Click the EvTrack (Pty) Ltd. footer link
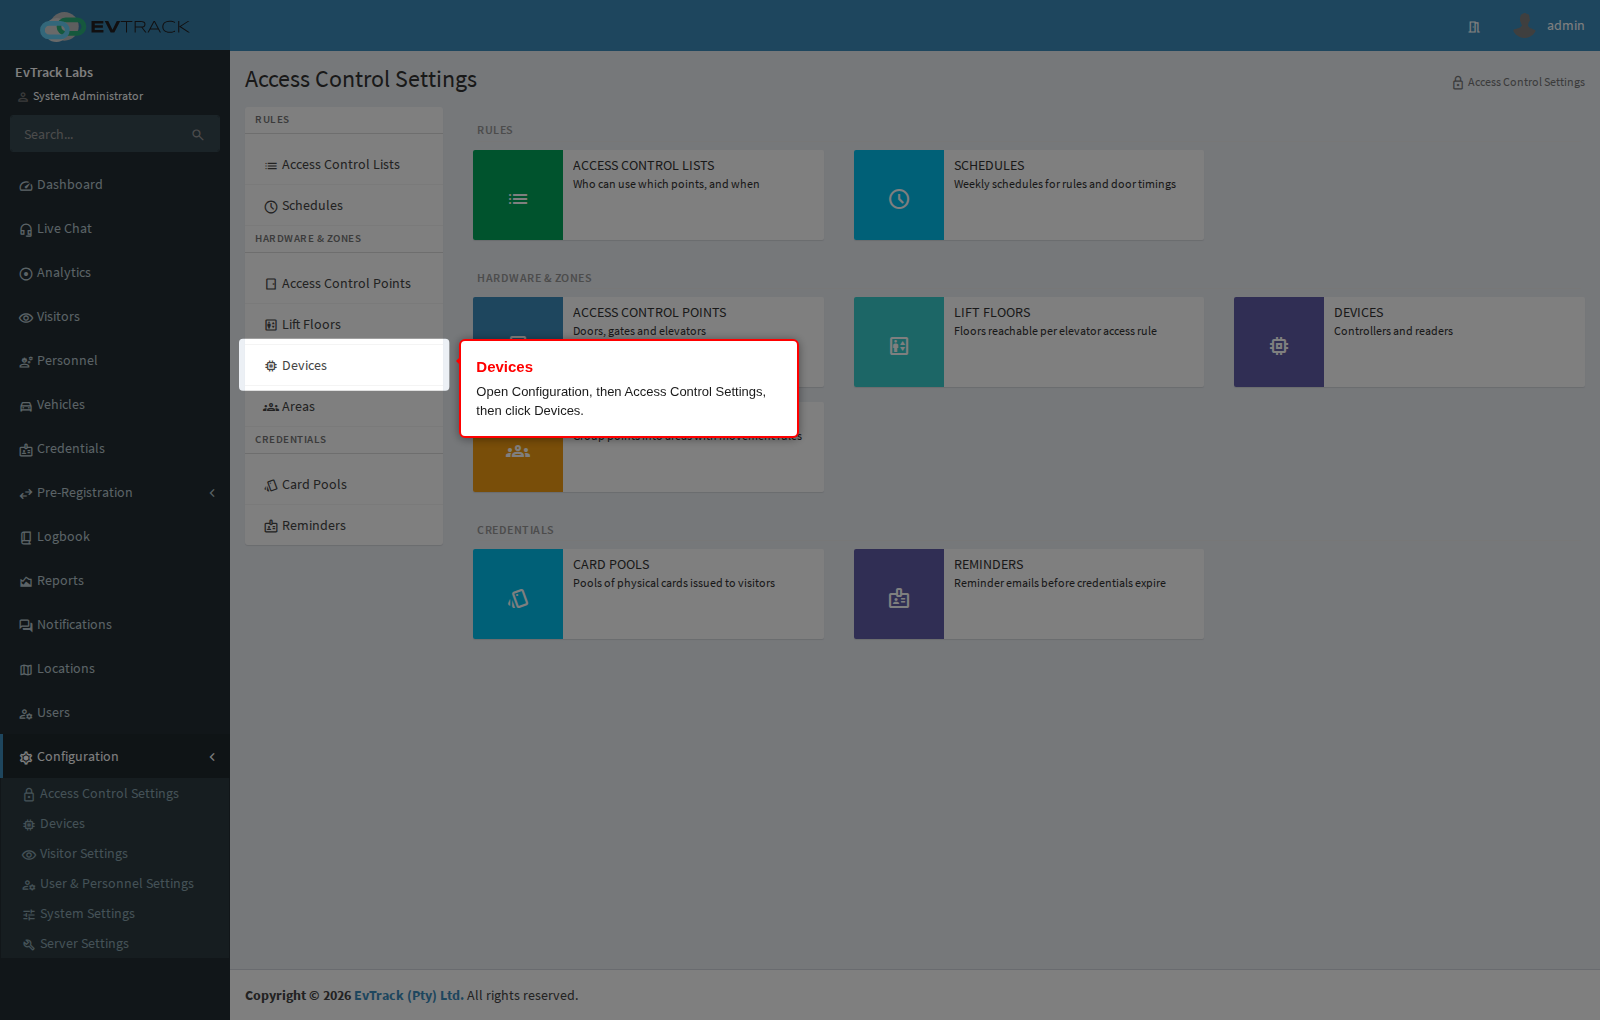This screenshot has height=1020, width=1600. point(409,996)
